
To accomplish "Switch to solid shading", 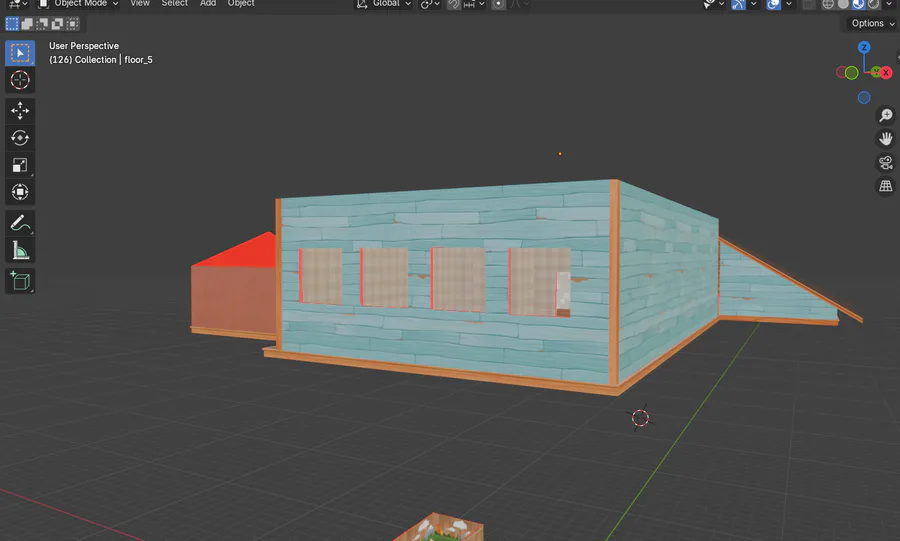I will [843, 4].
